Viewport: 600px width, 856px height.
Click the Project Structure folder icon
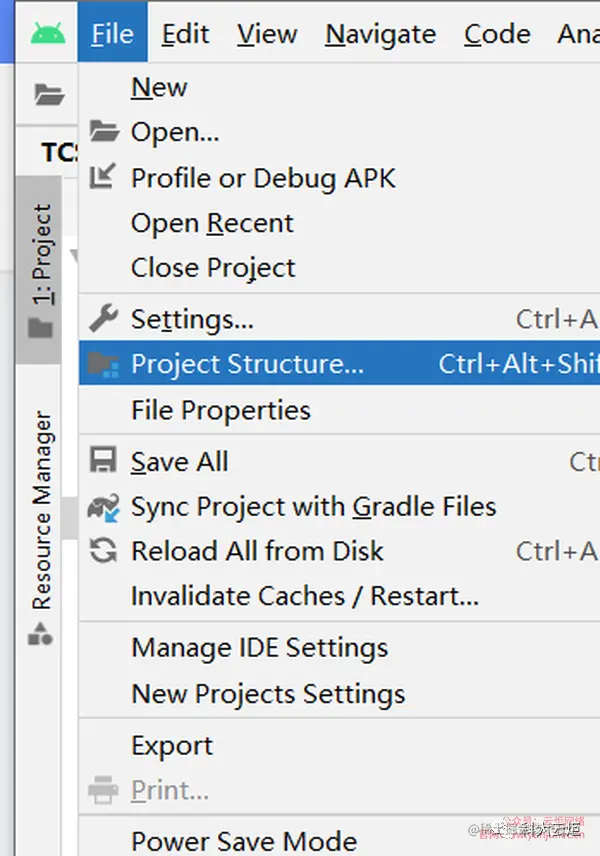pyautogui.click(x=104, y=364)
